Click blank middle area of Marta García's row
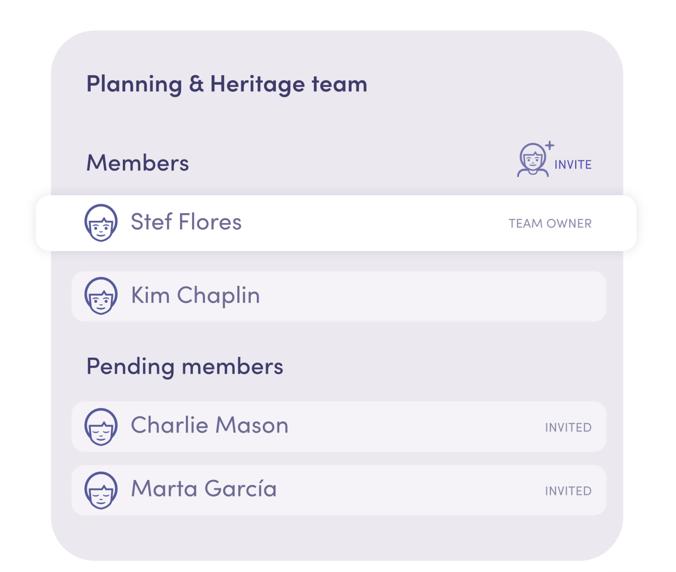Image resolution: width=676 pixels, height=572 pixels. pos(410,491)
